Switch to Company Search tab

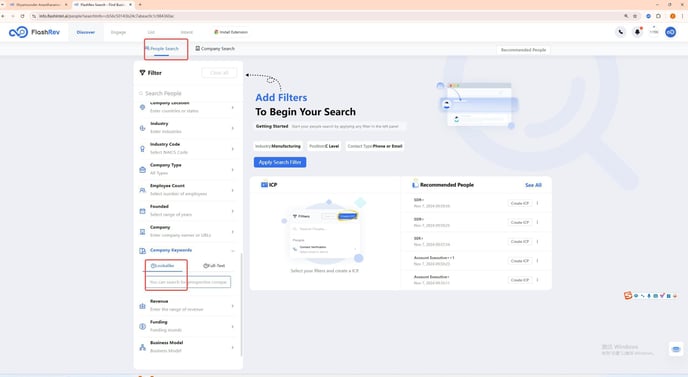[215, 49]
